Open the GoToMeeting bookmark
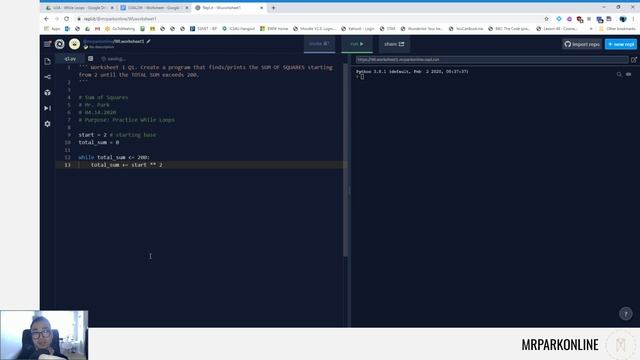640x360 pixels. click(x=120, y=29)
